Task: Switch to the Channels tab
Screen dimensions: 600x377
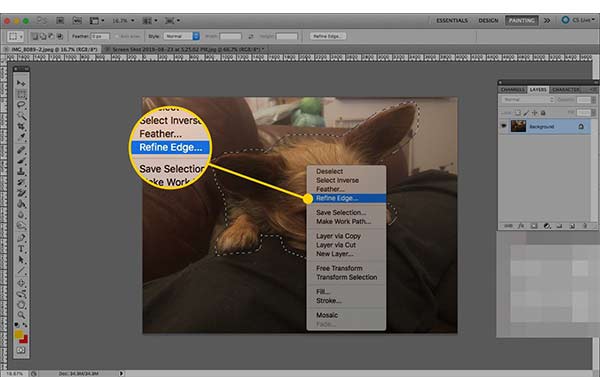Action: (x=512, y=90)
